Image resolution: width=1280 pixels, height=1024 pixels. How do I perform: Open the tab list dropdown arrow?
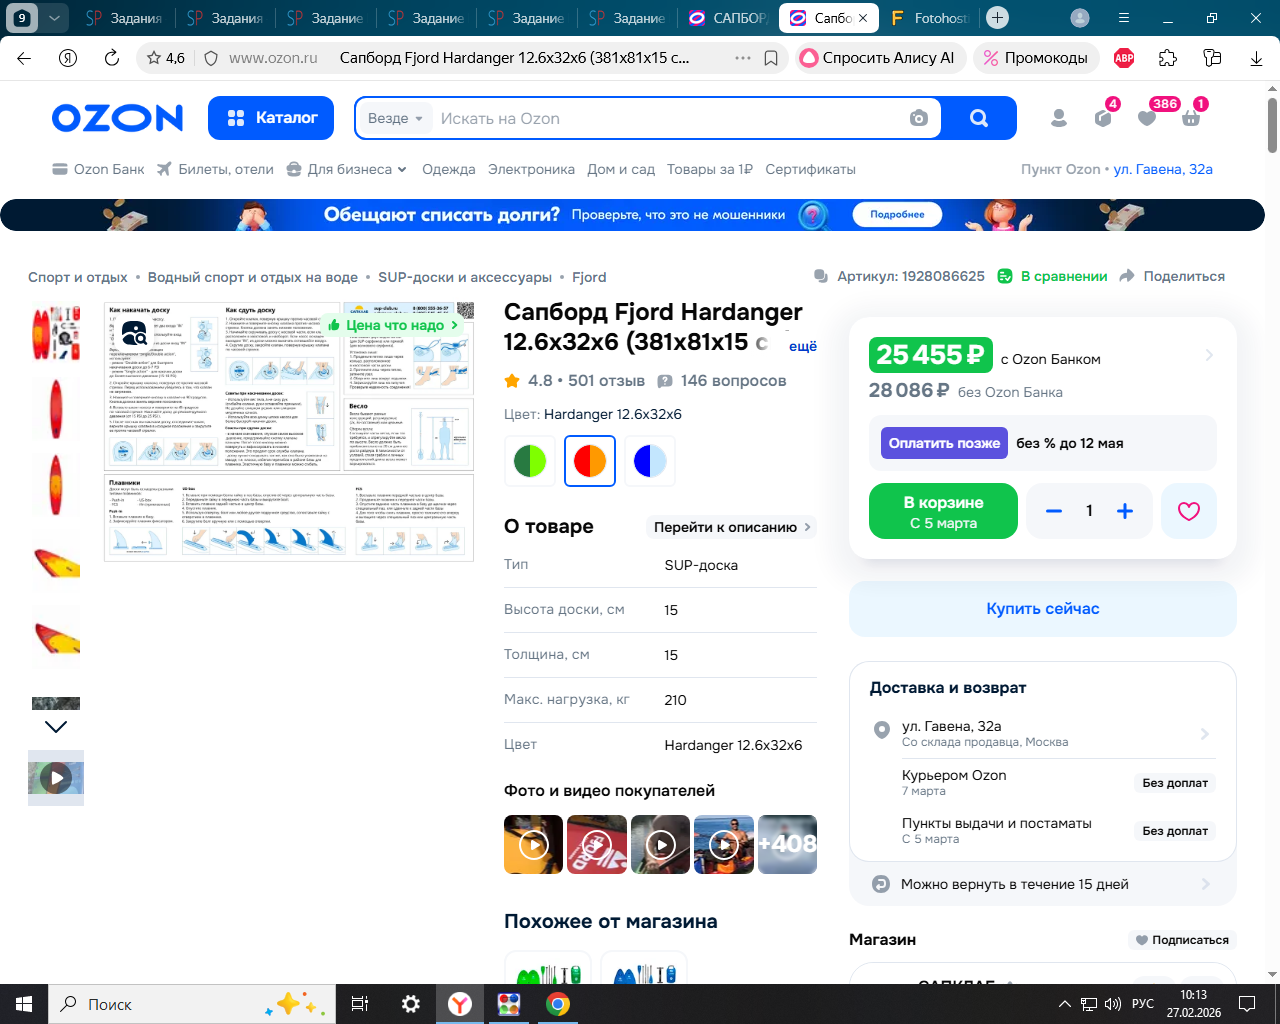click(x=54, y=18)
